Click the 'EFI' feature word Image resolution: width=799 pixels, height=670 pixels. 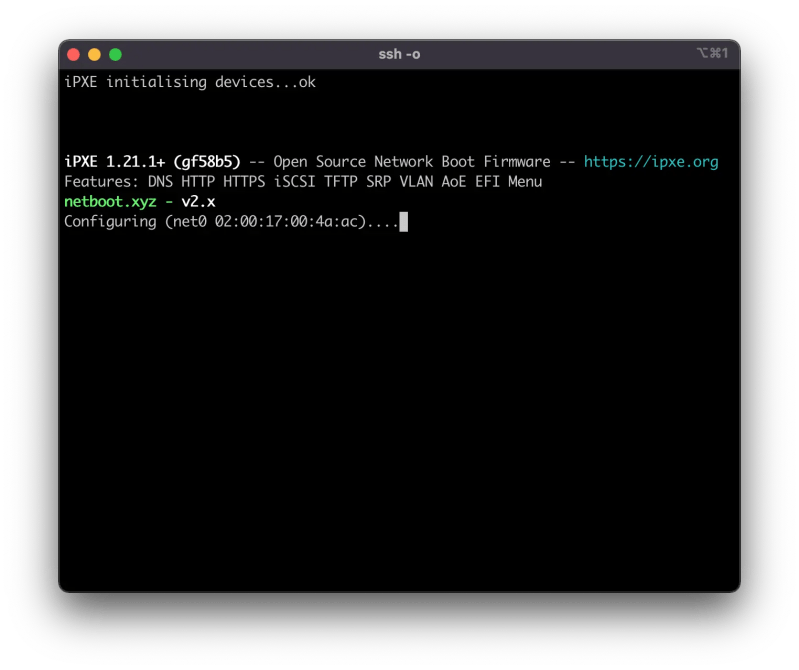click(487, 182)
